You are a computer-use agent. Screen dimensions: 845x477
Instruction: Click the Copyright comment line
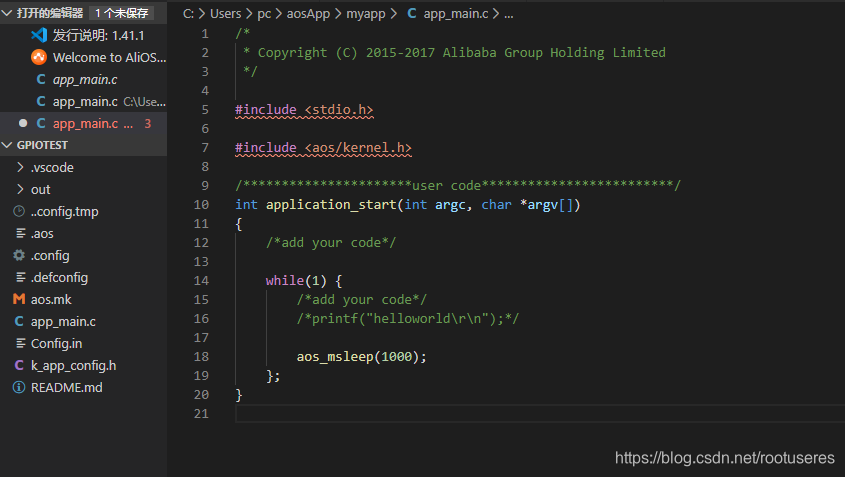[x=454, y=53]
